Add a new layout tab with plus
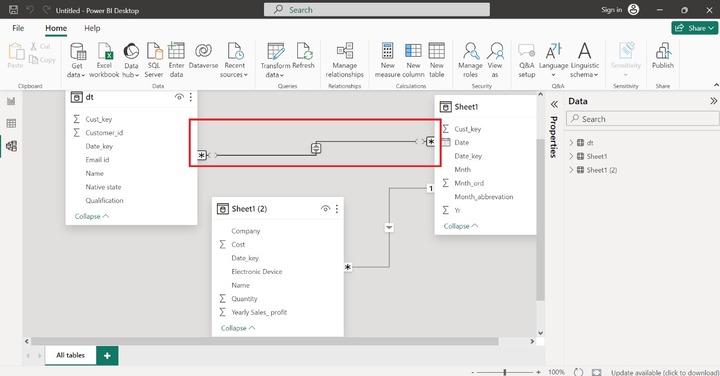 107,355
